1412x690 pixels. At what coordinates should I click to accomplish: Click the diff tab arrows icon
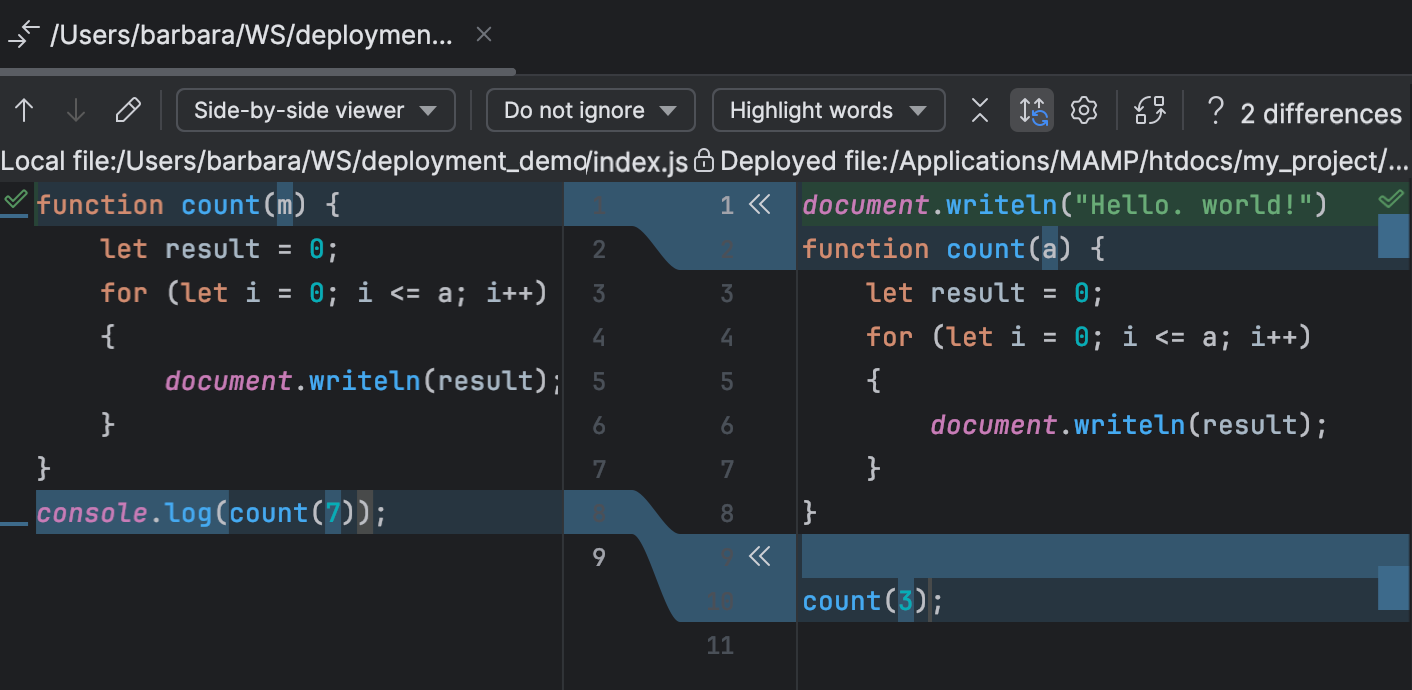point(23,35)
